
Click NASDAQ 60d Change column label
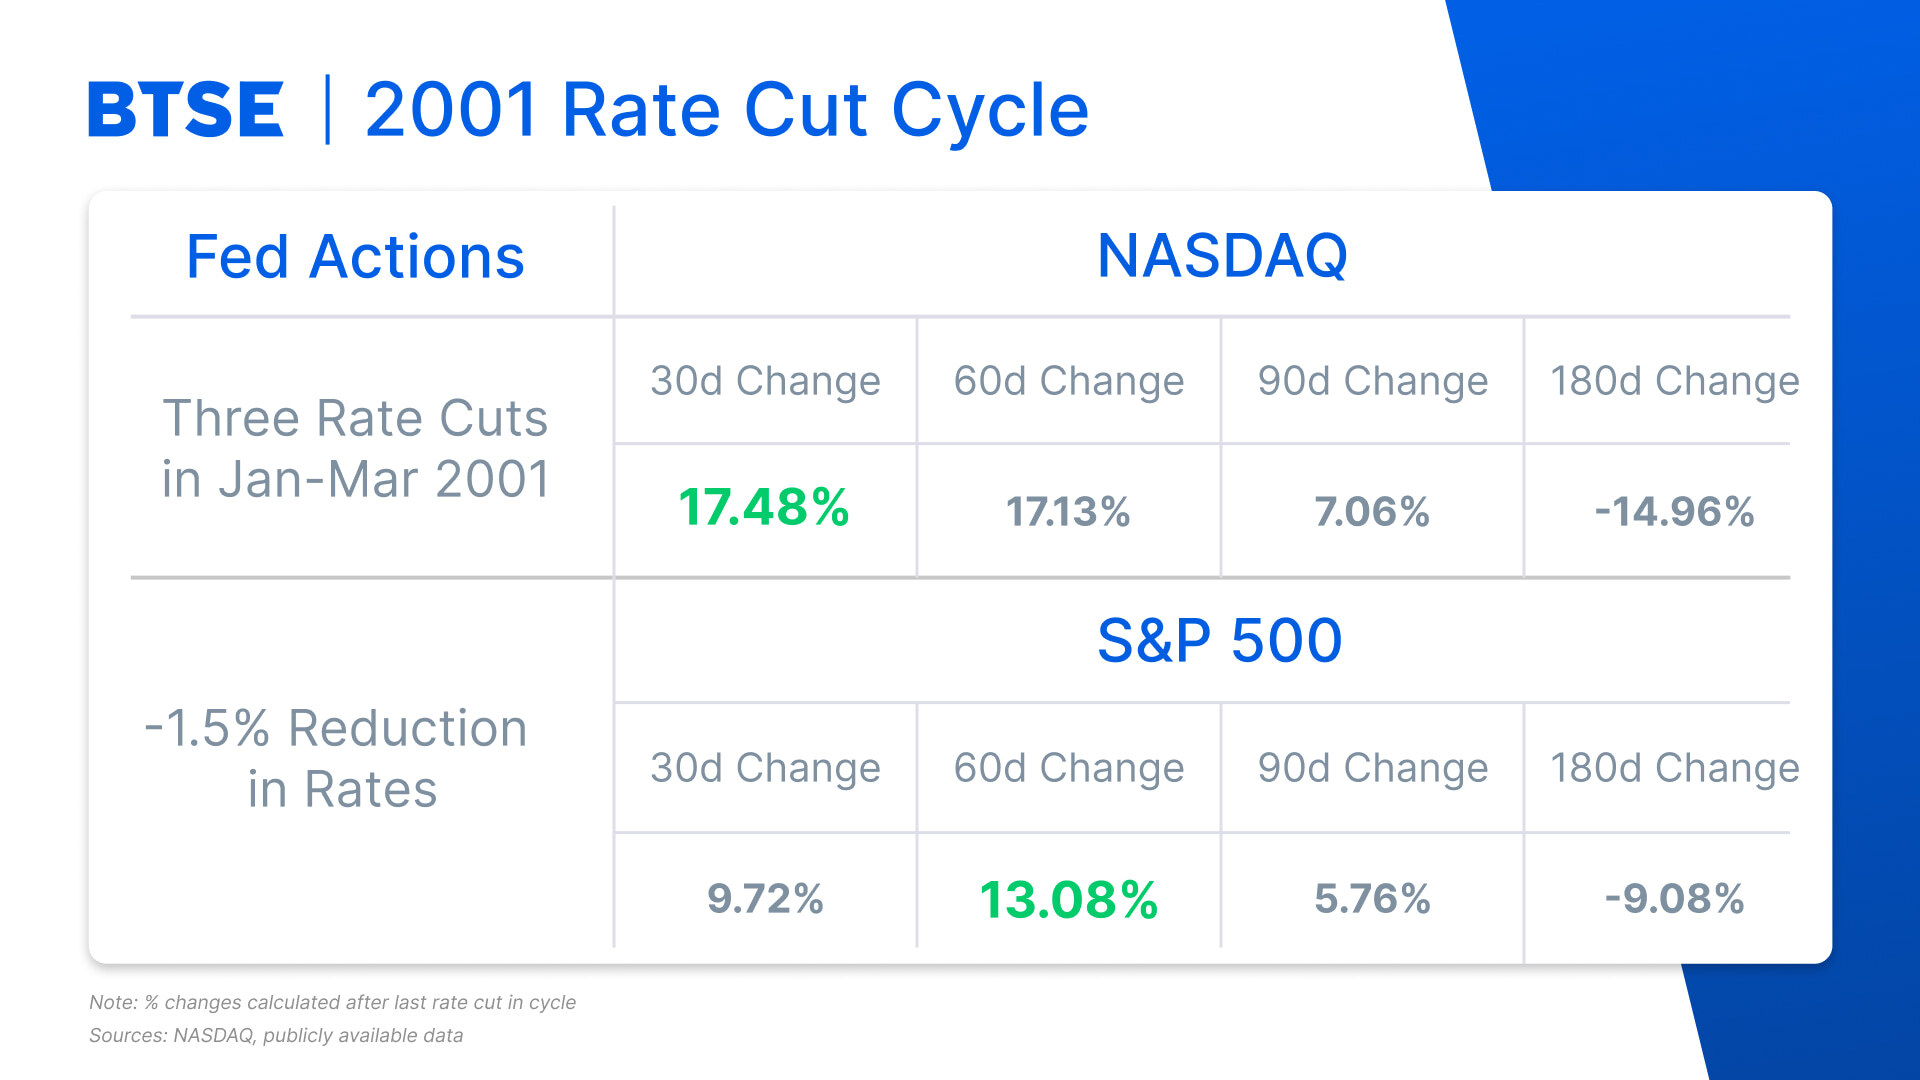click(1068, 381)
